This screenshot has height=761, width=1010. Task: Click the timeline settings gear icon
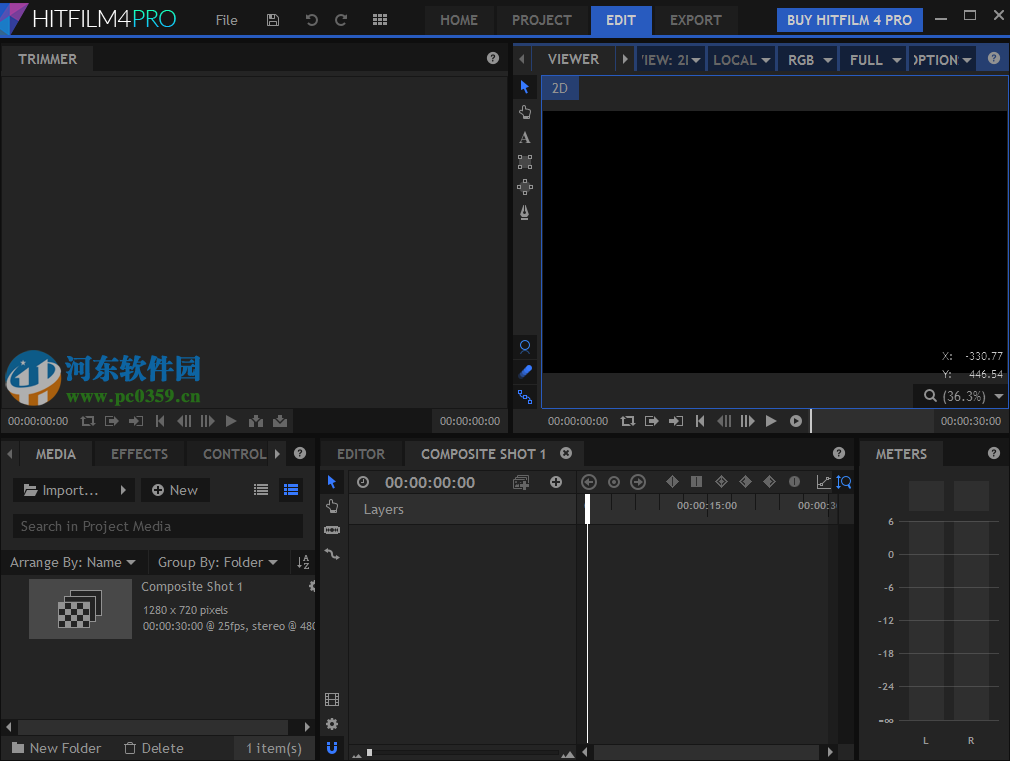point(332,724)
